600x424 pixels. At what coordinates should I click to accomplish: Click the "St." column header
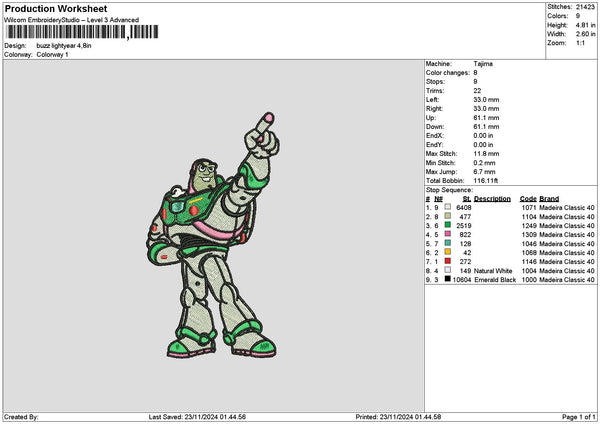[x=467, y=199]
